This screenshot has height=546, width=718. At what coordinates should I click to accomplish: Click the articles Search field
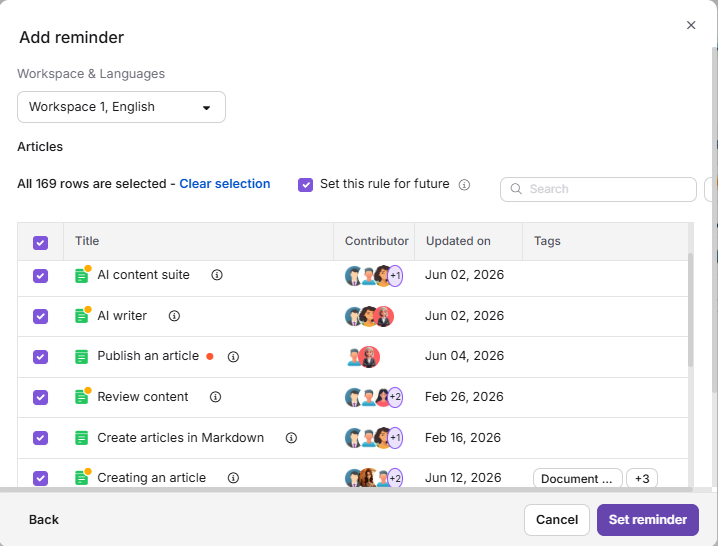coord(598,189)
